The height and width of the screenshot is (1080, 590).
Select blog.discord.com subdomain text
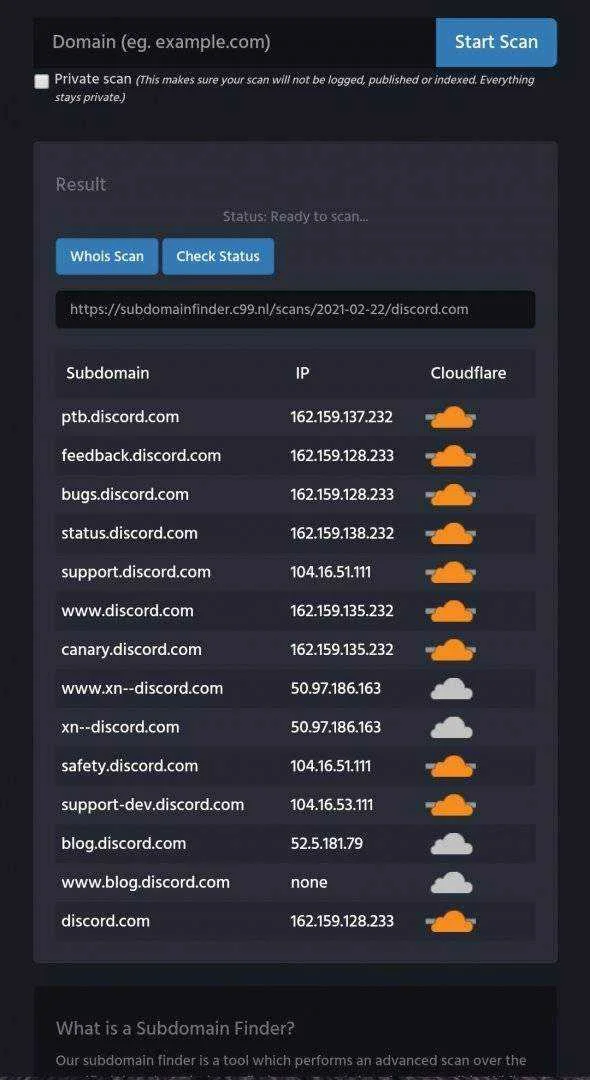point(124,843)
